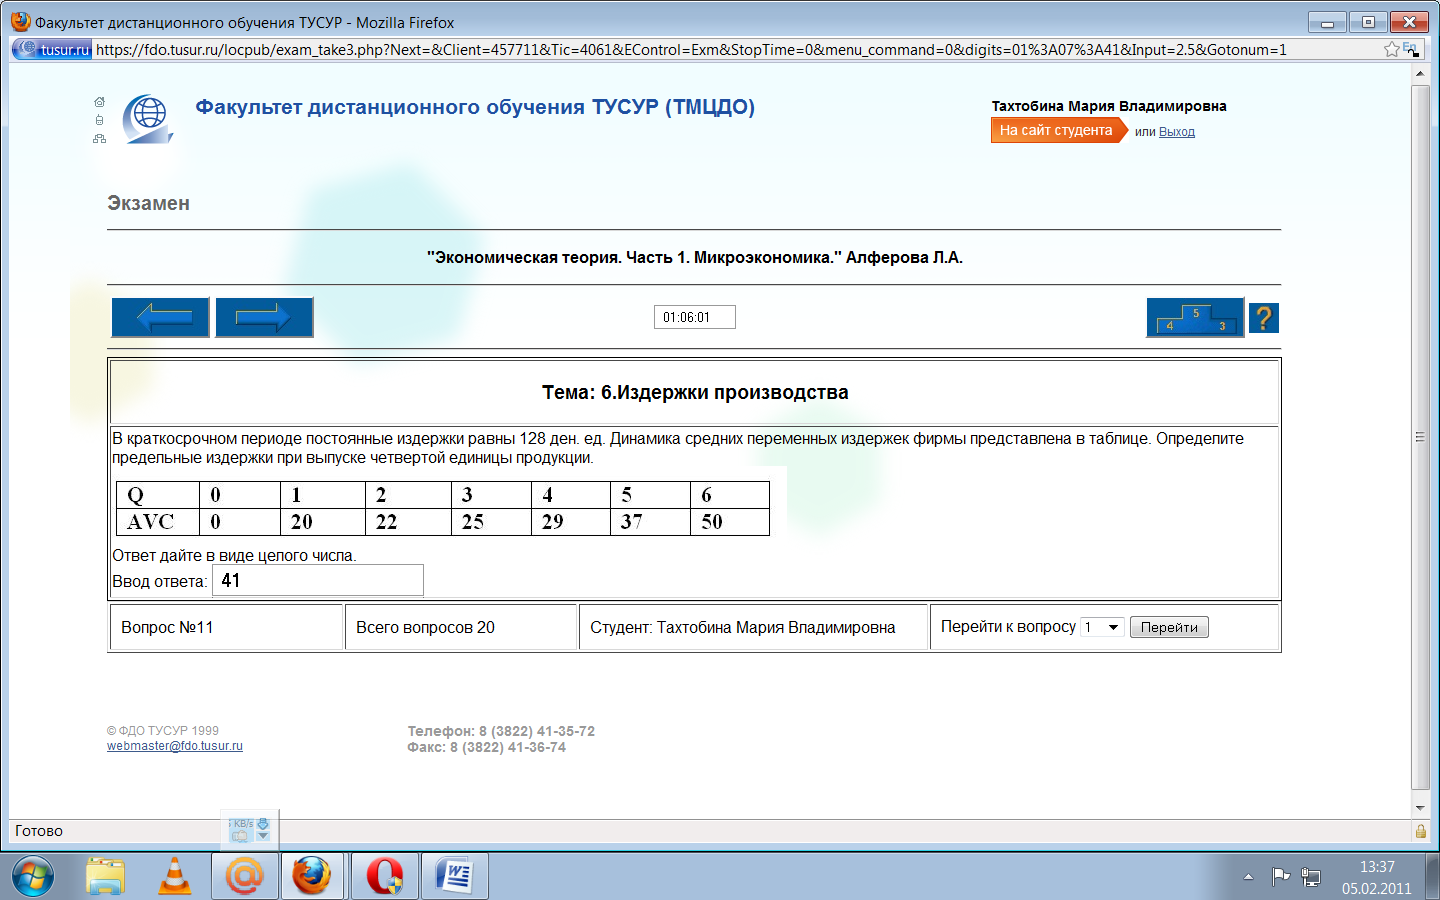Show hidden tray icons arrow
The width and height of the screenshot is (1440, 900).
(1248, 877)
